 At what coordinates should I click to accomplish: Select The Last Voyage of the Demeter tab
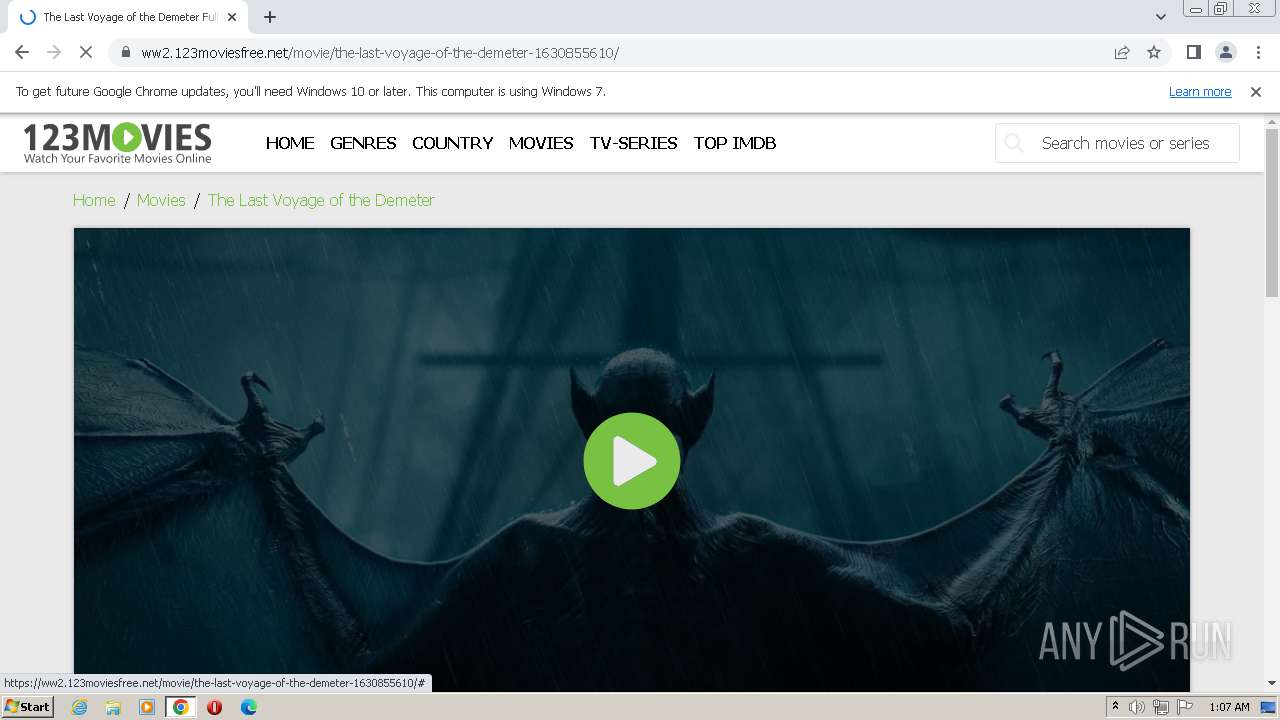click(128, 17)
